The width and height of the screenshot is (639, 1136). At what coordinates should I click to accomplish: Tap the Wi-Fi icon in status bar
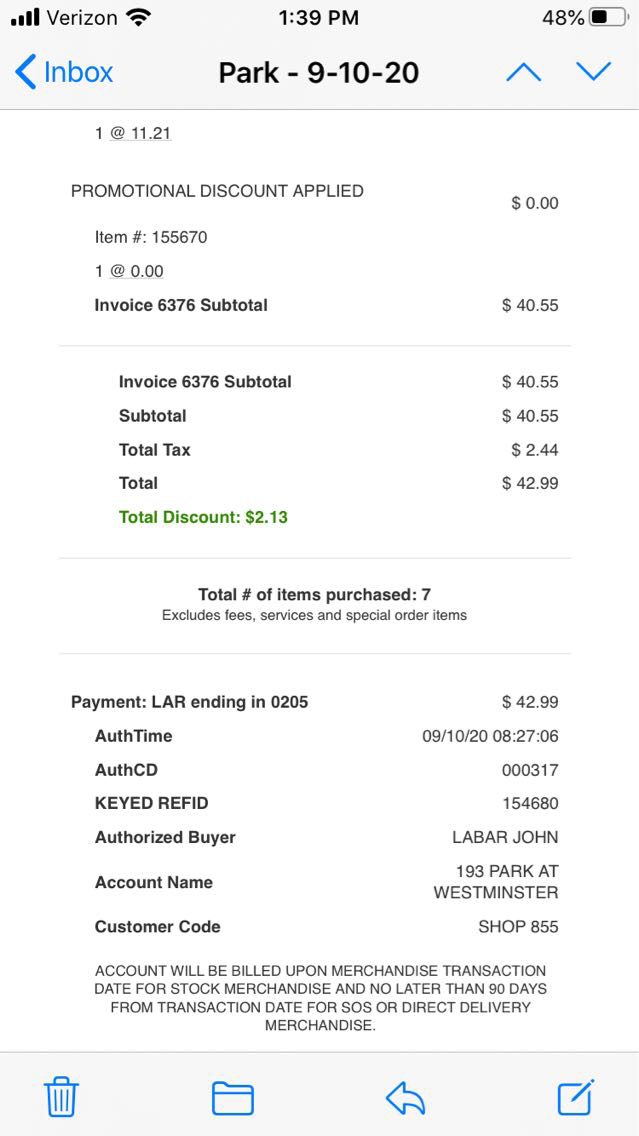point(140,18)
